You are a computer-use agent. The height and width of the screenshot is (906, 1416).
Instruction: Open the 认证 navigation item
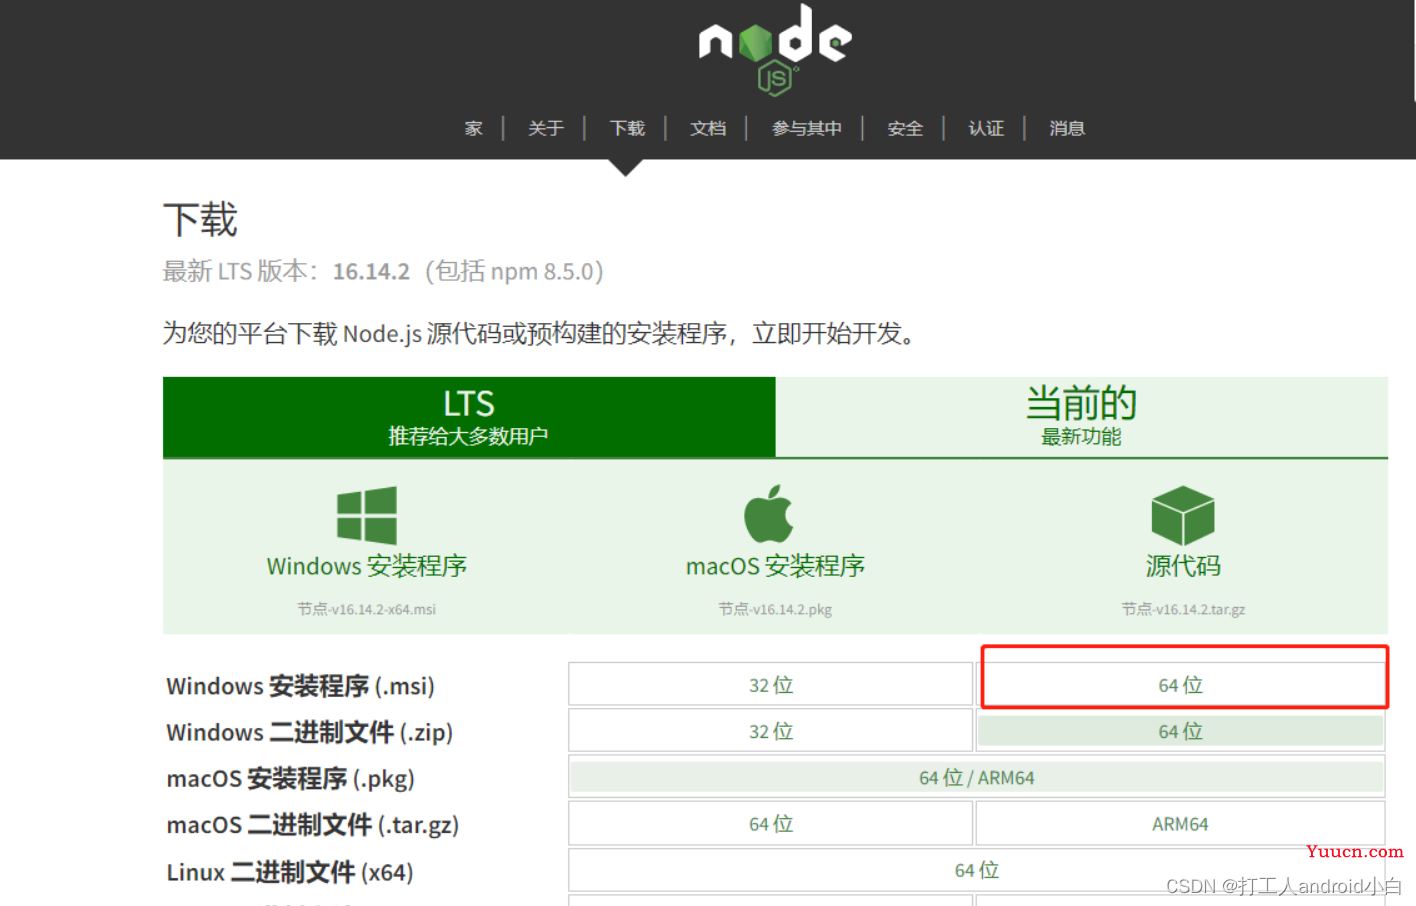[x=986, y=128]
